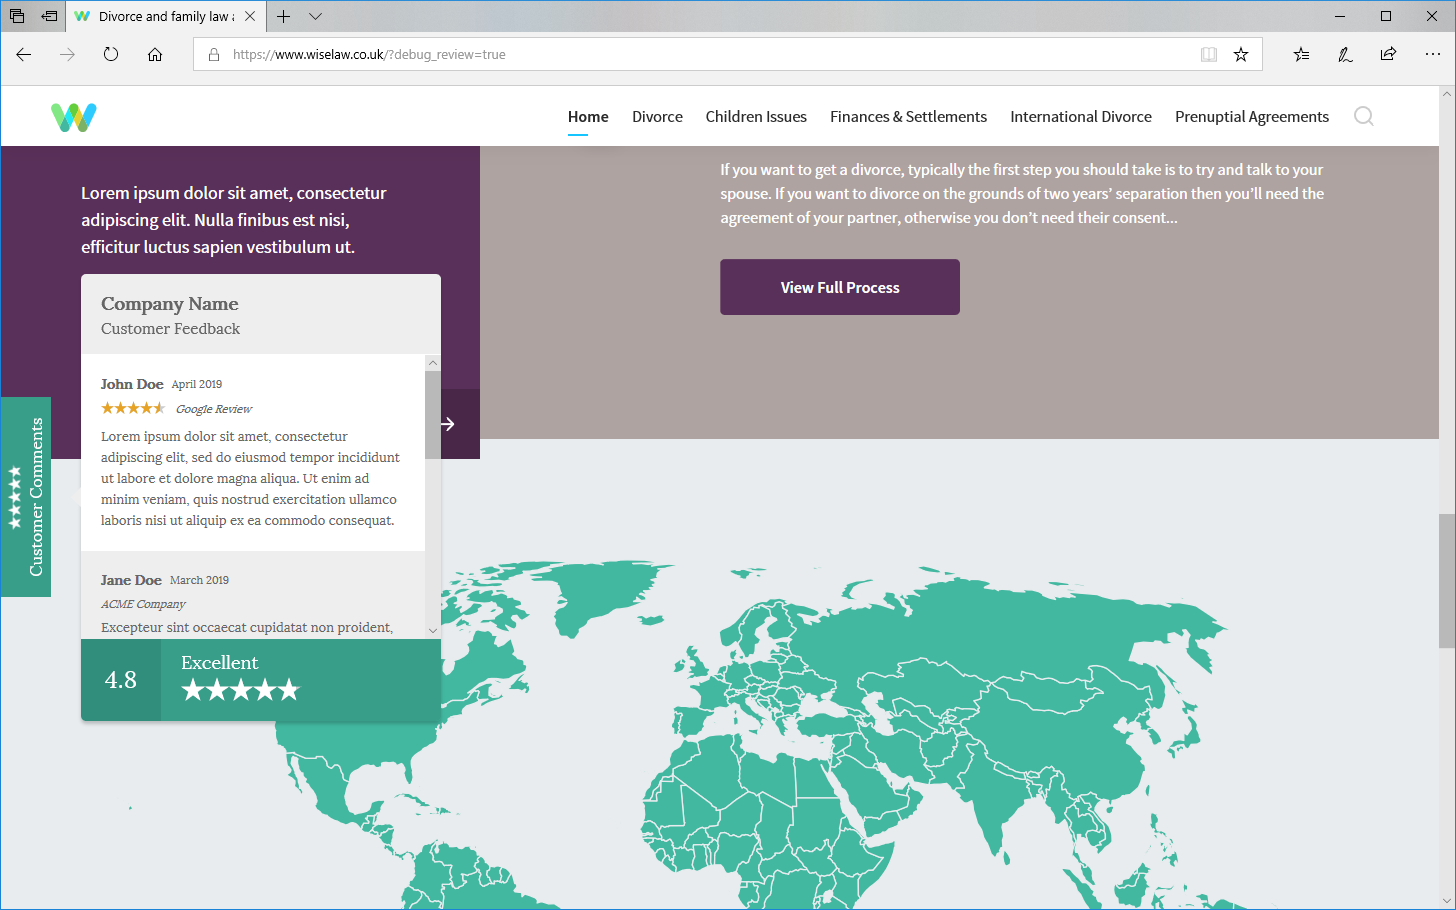Screen dimensions: 1456x910
Task: Select the Home nav item
Action: click(x=588, y=117)
